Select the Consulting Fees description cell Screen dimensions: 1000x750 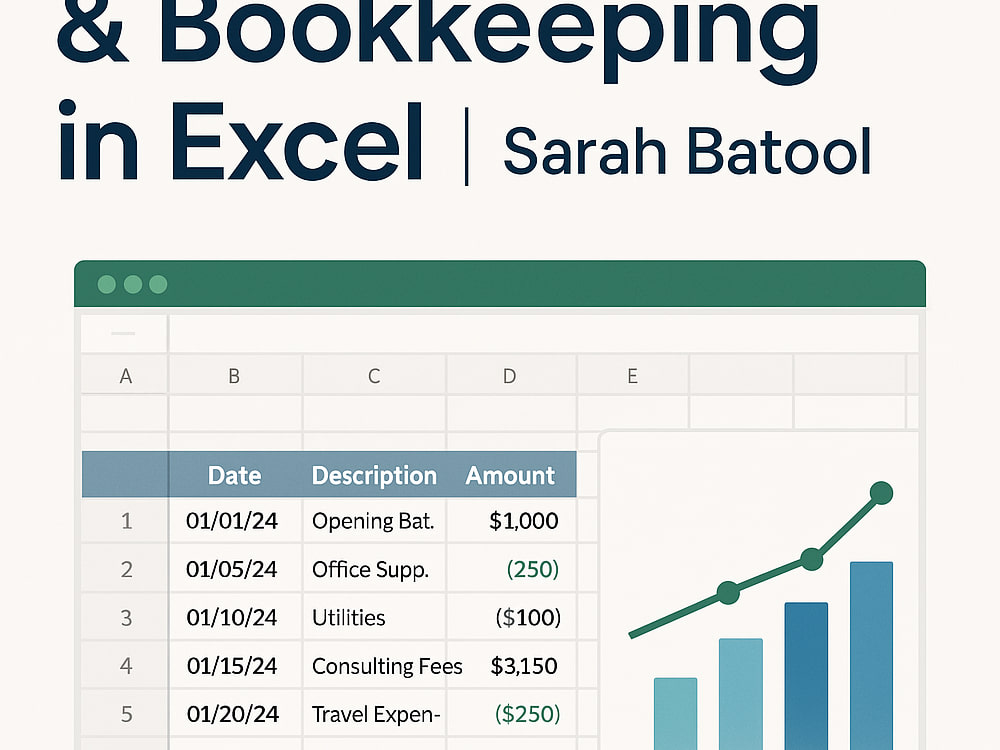pos(374,666)
